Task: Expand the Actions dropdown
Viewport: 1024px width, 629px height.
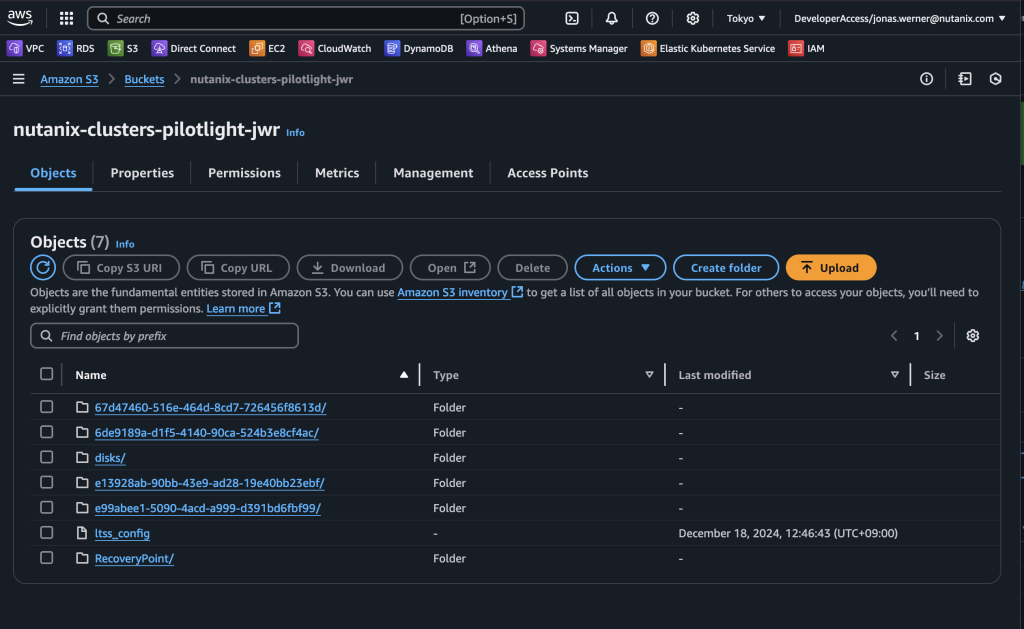Action: click(620, 268)
